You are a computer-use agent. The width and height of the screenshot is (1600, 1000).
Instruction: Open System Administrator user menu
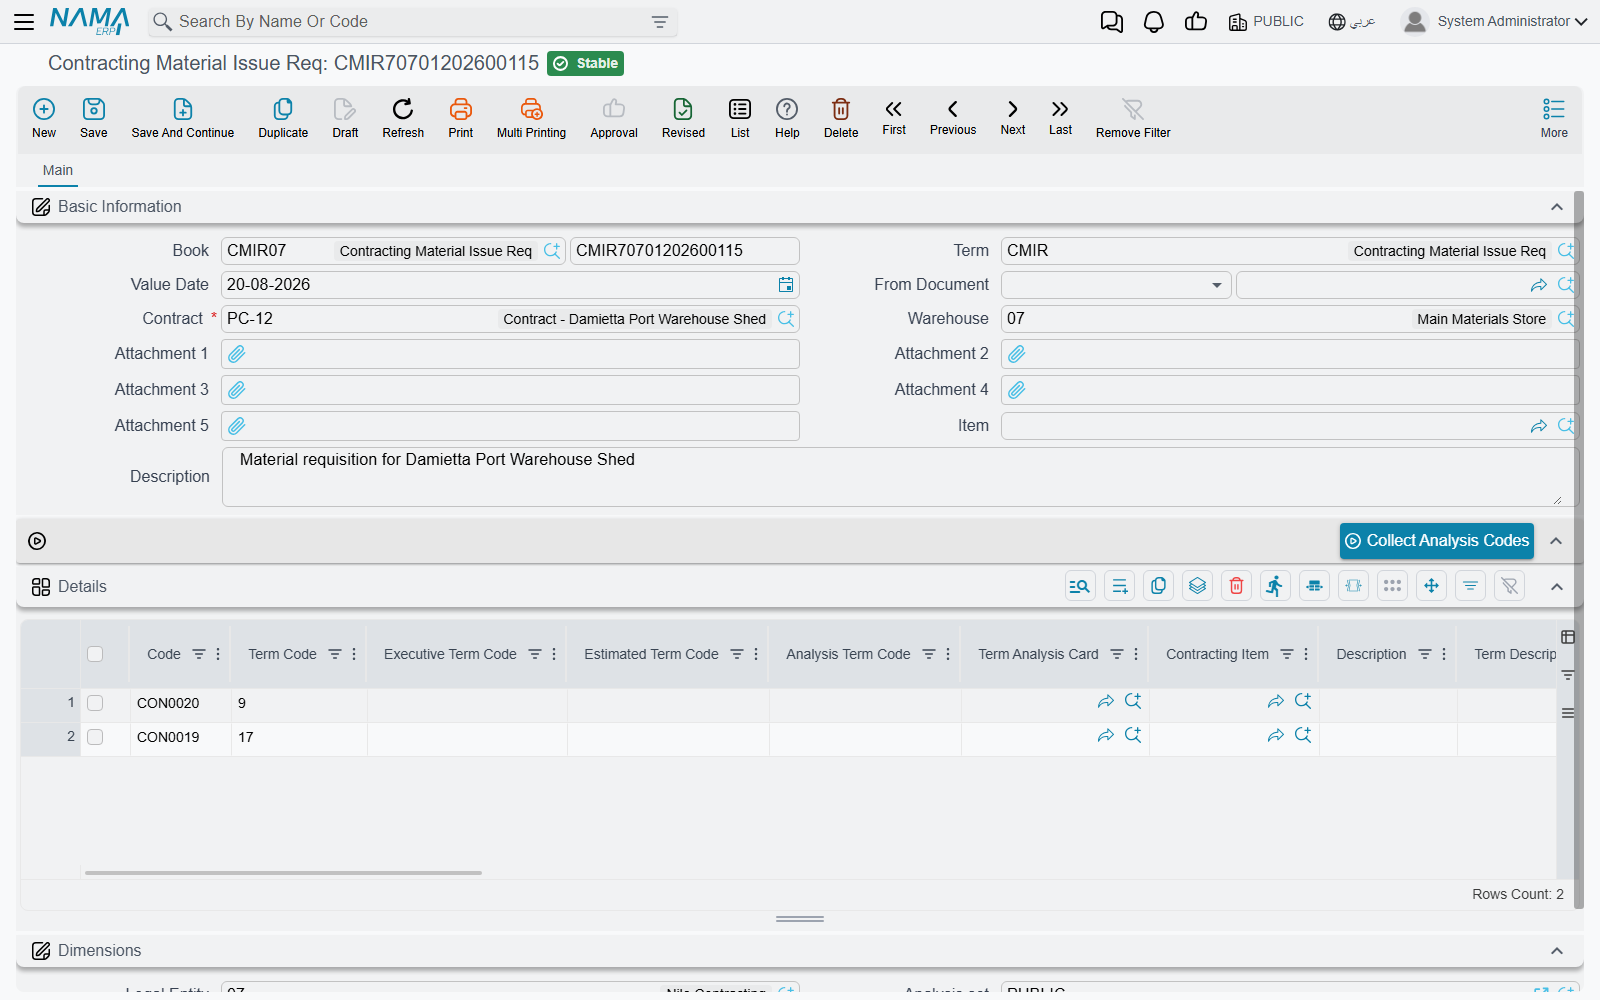[x=1495, y=21]
